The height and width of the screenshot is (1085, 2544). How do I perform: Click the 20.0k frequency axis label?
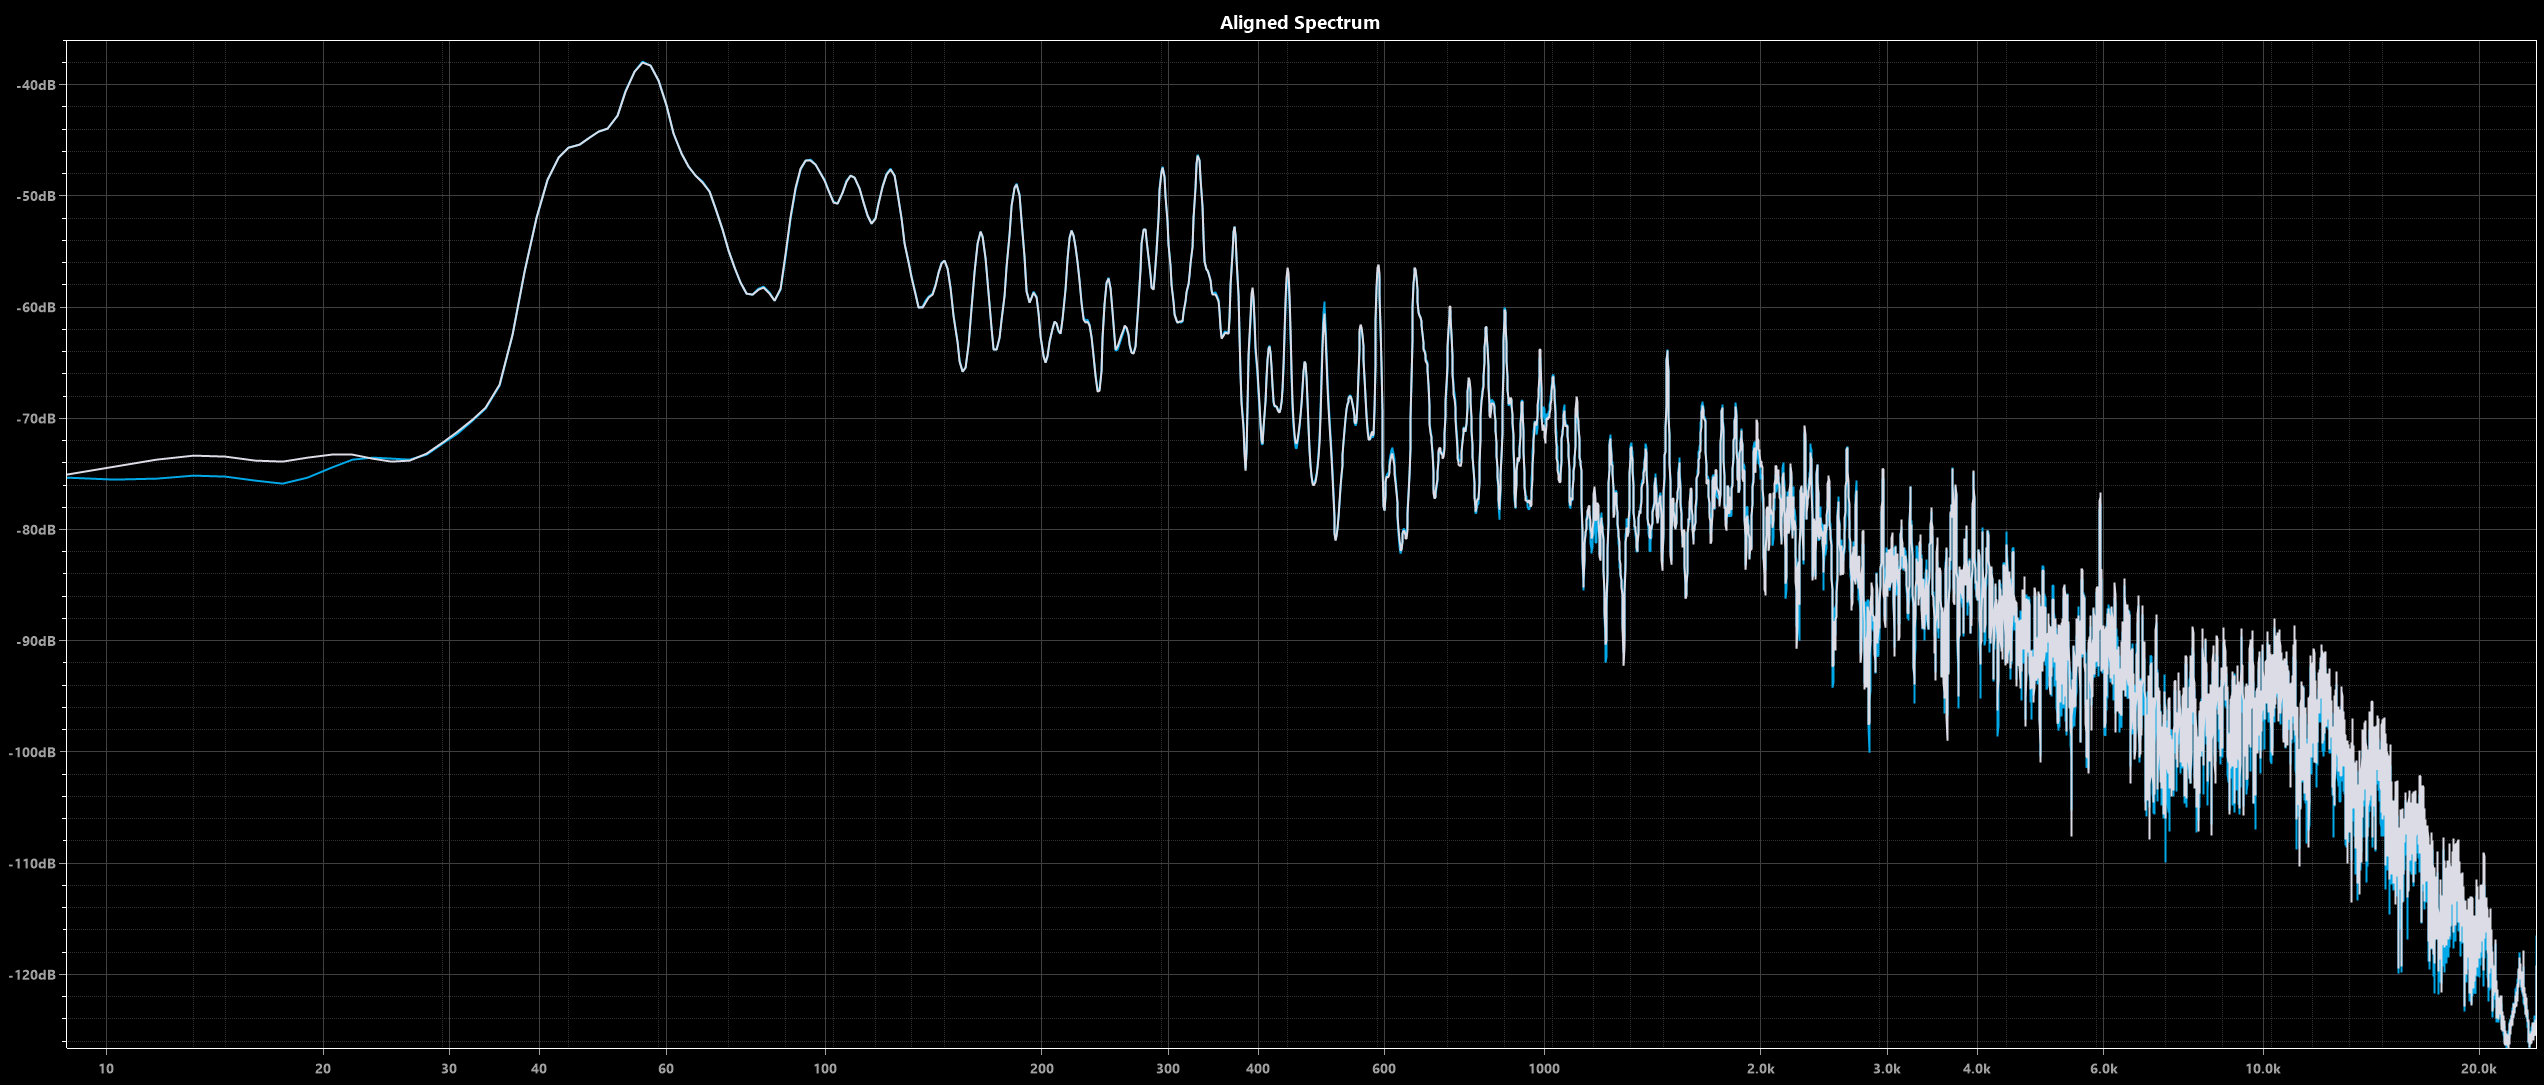pos(2479,1068)
